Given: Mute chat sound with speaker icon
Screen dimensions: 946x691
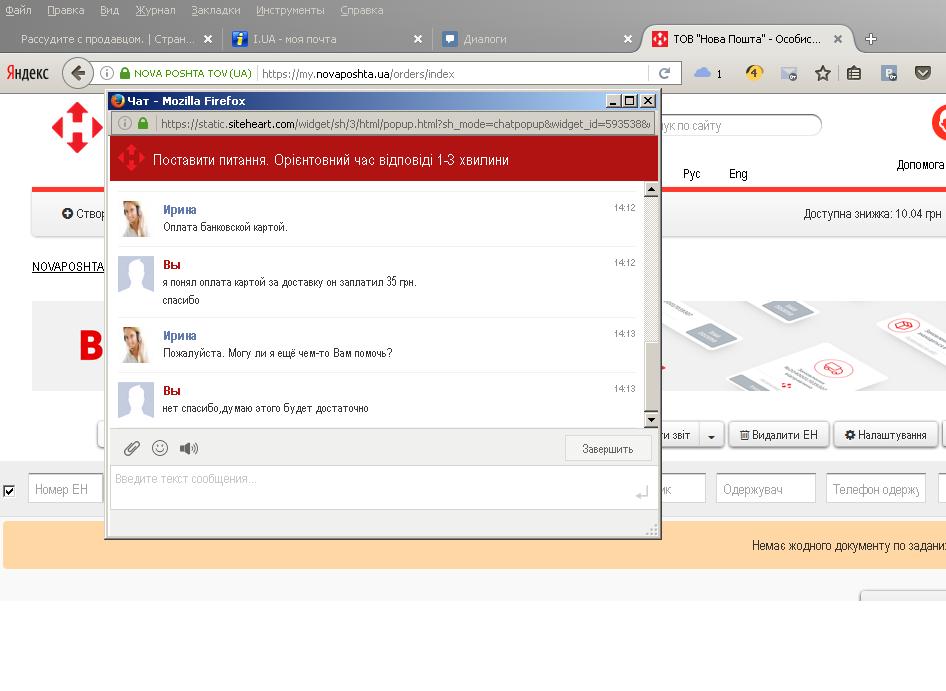Looking at the screenshot, I should tap(188, 448).
